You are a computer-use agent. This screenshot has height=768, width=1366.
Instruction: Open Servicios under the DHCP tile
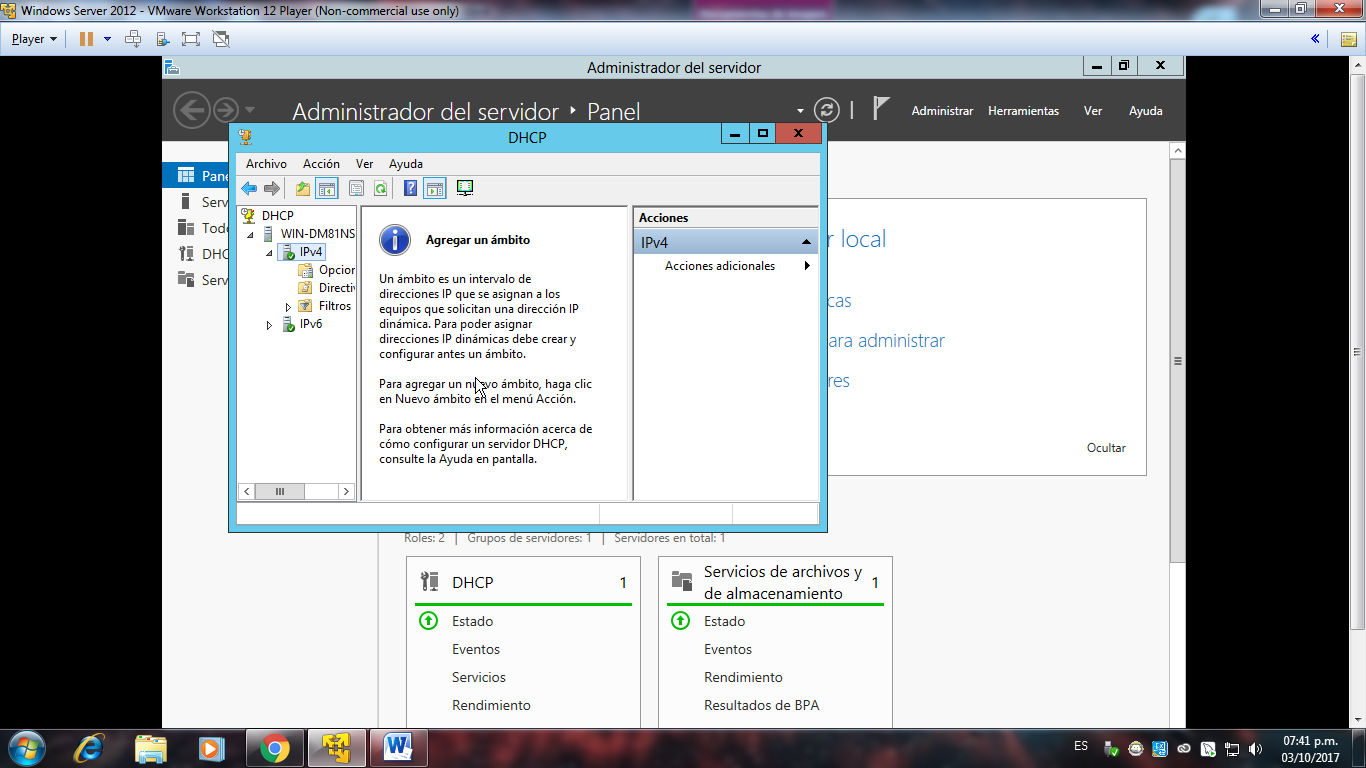click(x=479, y=677)
